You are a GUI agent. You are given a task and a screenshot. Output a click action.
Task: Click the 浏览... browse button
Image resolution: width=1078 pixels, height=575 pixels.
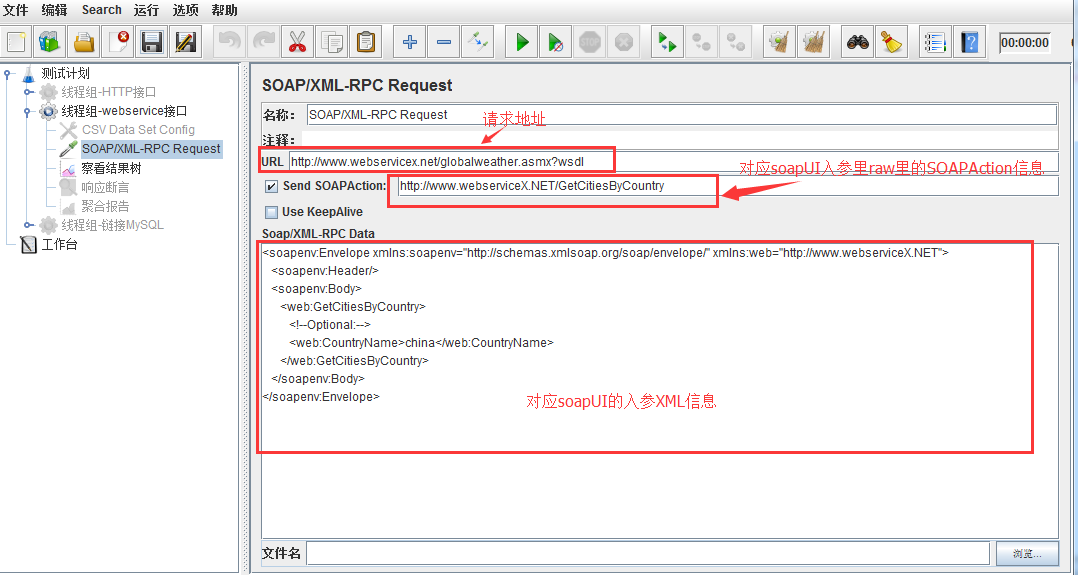point(1027,553)
